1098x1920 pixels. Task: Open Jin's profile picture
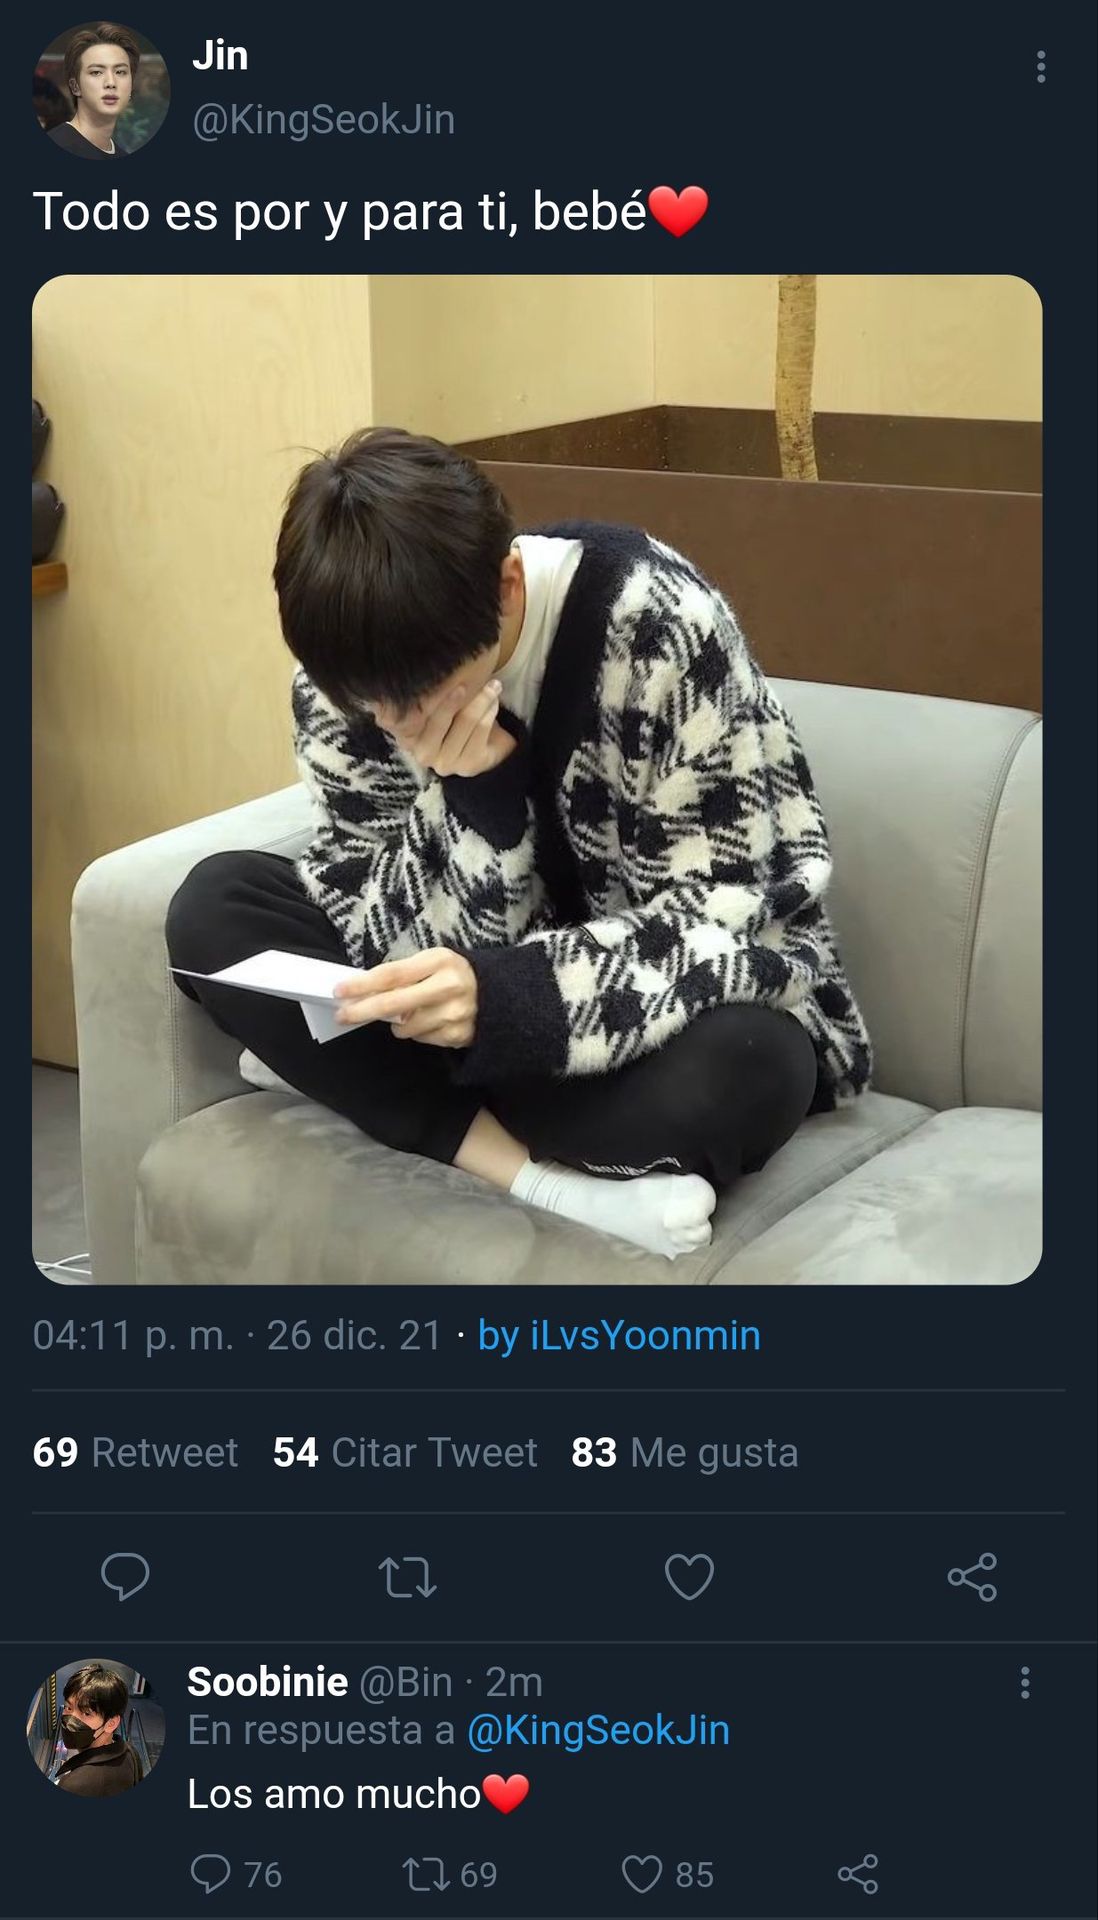pos(101,90)
